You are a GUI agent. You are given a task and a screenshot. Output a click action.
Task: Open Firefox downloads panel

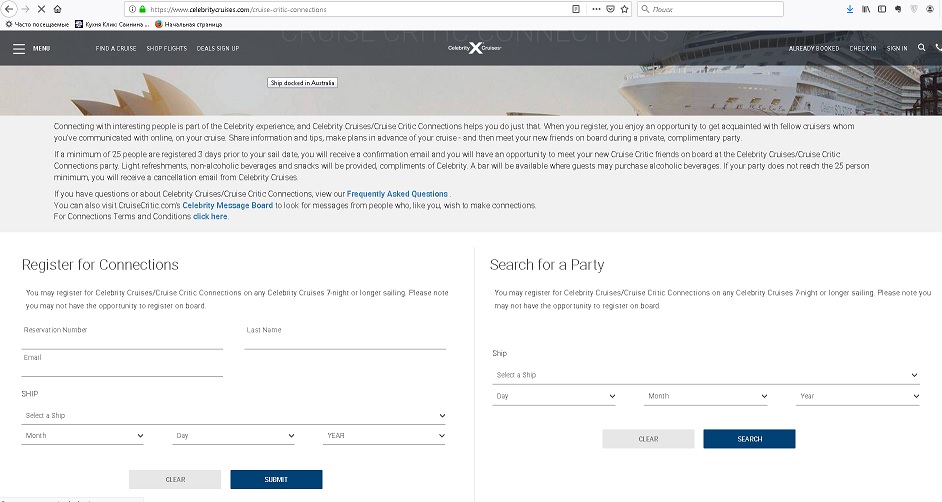849,9
